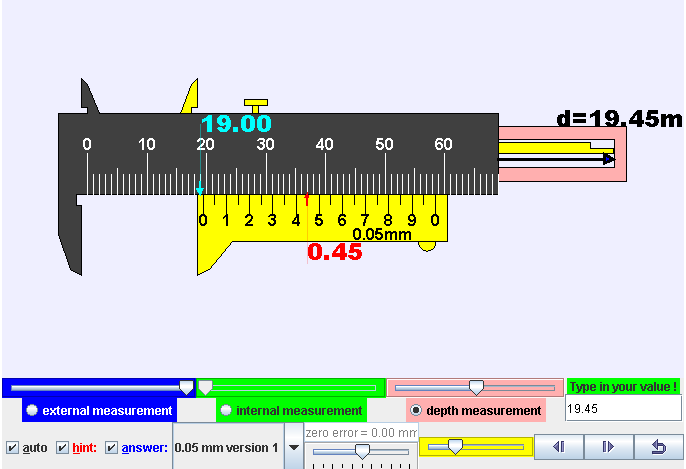
Task: Click the zero error = 0.00 mm field
Action: pos(361,433)
